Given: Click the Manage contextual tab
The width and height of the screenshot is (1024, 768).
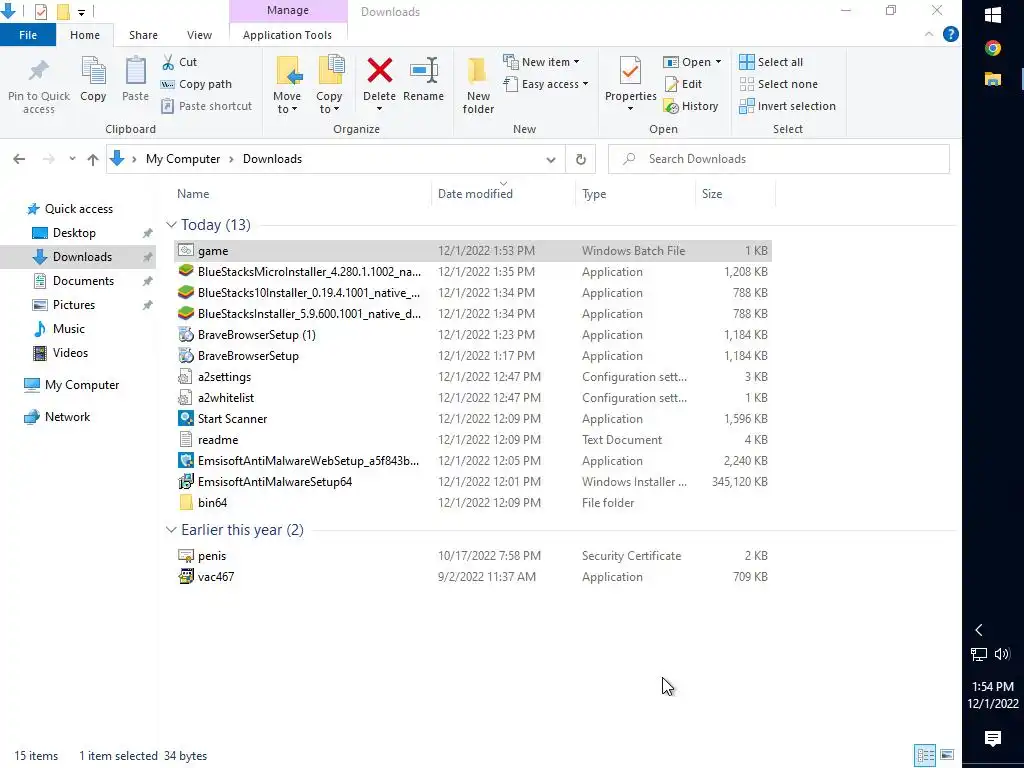Looking at the screenshot, I should click(288, 10).
